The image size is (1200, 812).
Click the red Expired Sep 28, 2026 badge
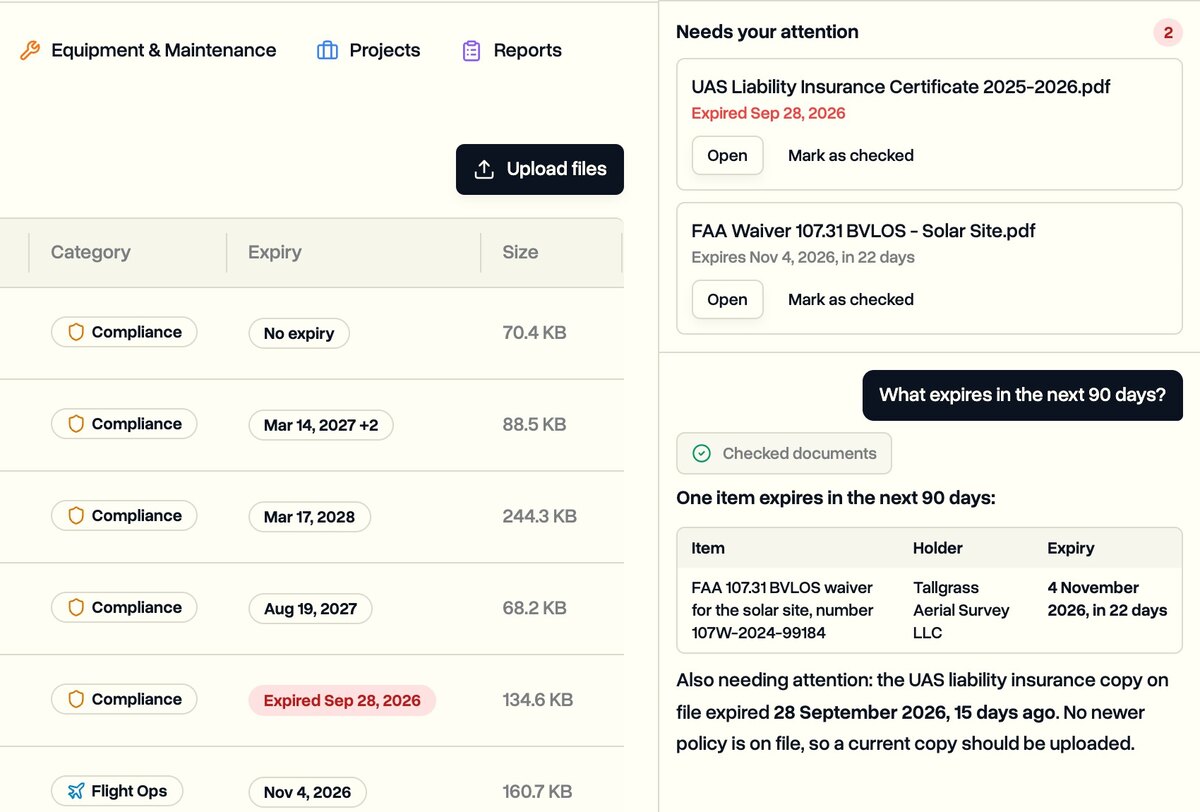coord(342,700)
